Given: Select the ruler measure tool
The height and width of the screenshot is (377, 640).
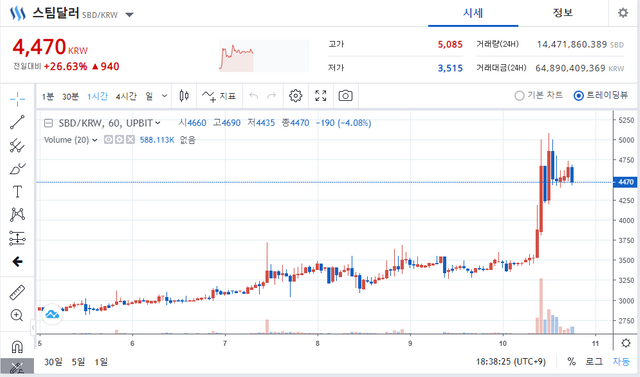Looking at the screenshot, I should click(x=17, y=292).
